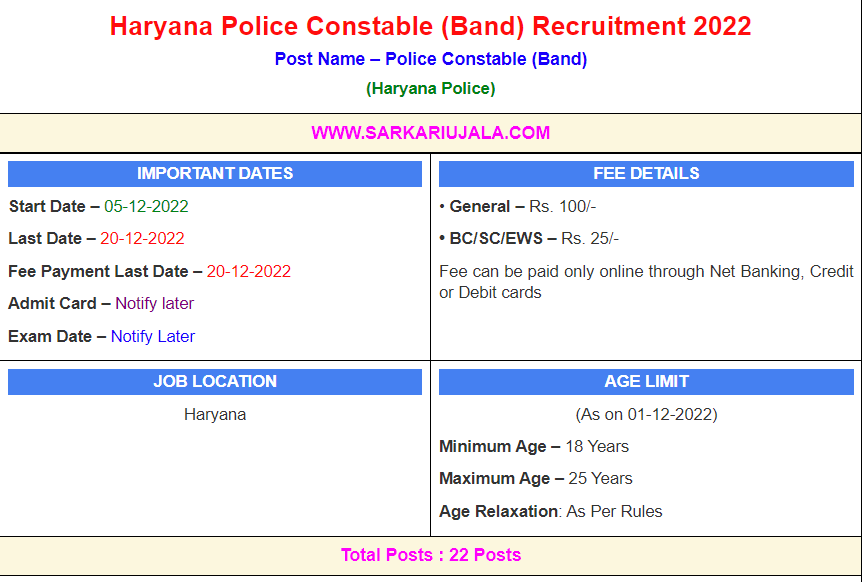Click the BC/SC/EWS Rs. 25/- fee entry
The height and width of the screenshot is (582, 867).
528,239
